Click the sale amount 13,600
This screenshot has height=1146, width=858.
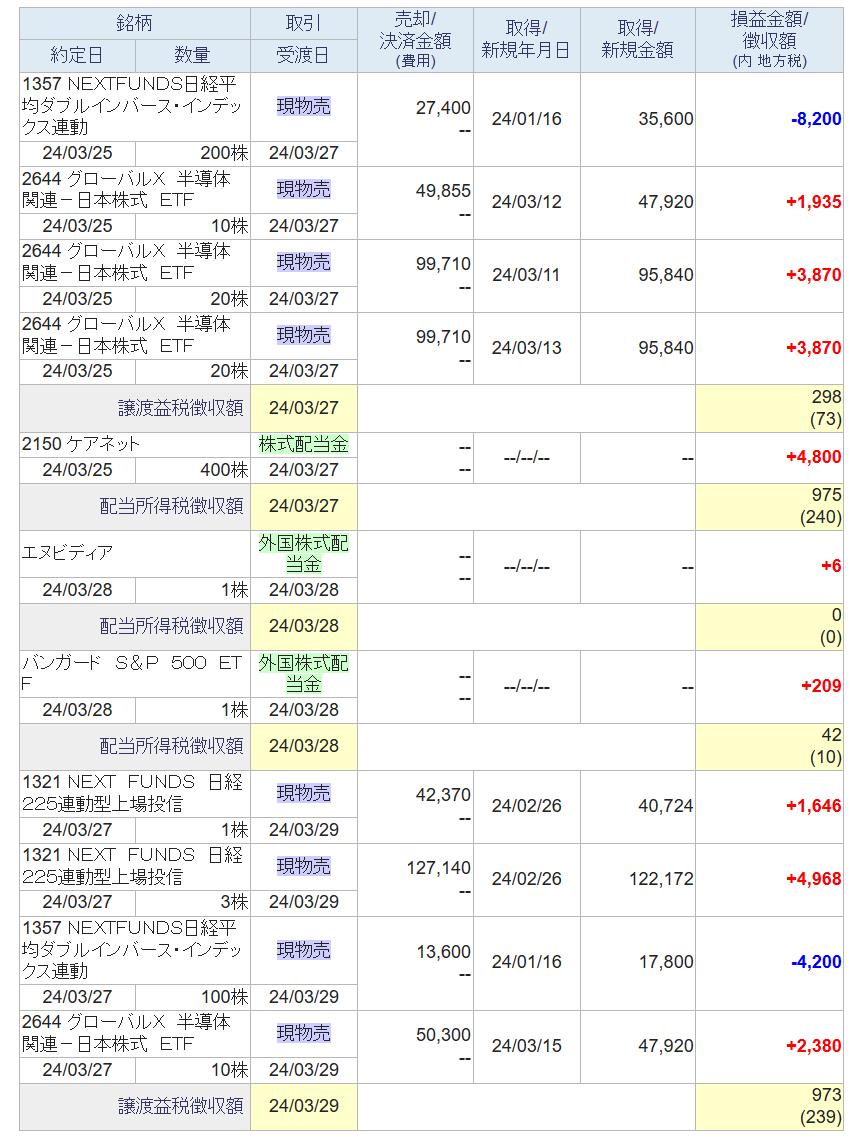[x=443, y=952]
